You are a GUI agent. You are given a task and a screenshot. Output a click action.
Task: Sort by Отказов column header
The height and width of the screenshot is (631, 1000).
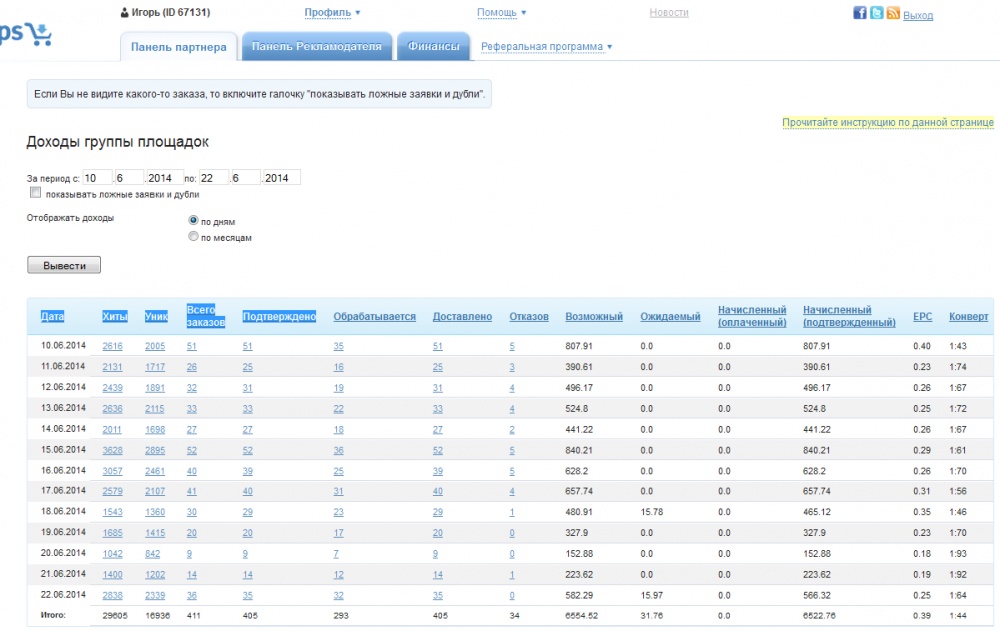pyautogui.click(x=529, y=316)
